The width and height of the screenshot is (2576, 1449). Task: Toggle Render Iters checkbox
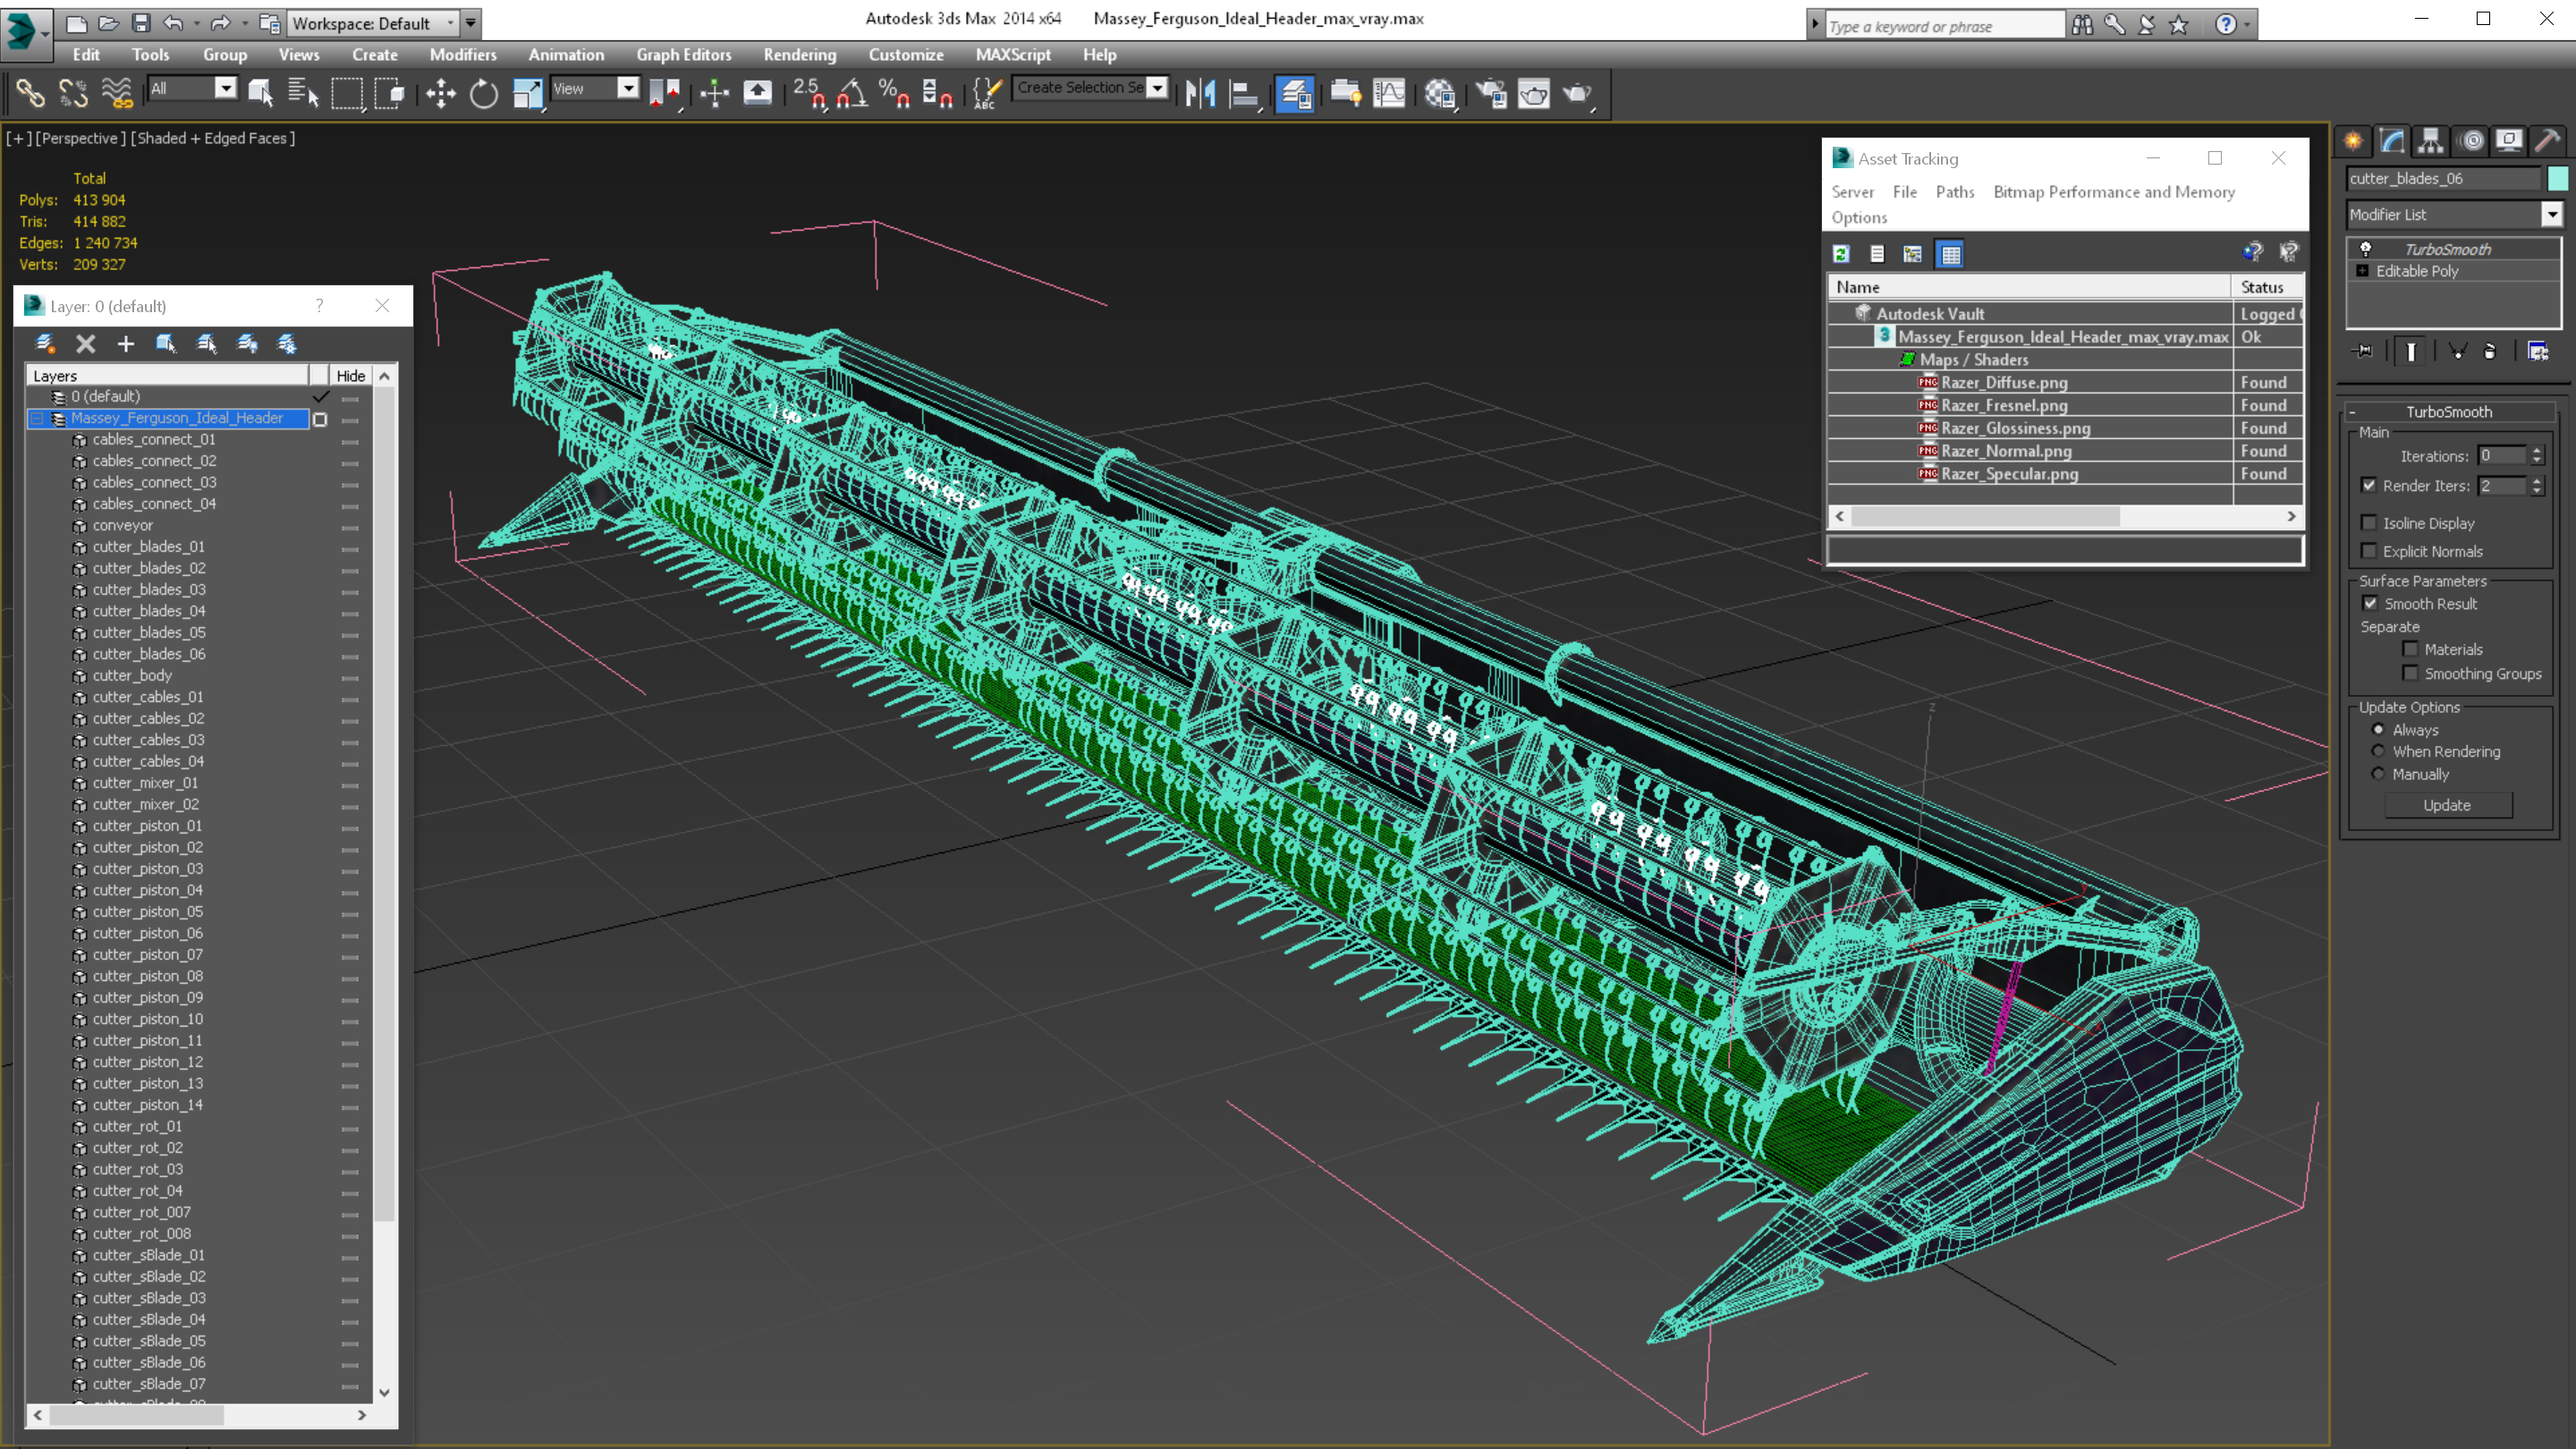(2369, 485)
